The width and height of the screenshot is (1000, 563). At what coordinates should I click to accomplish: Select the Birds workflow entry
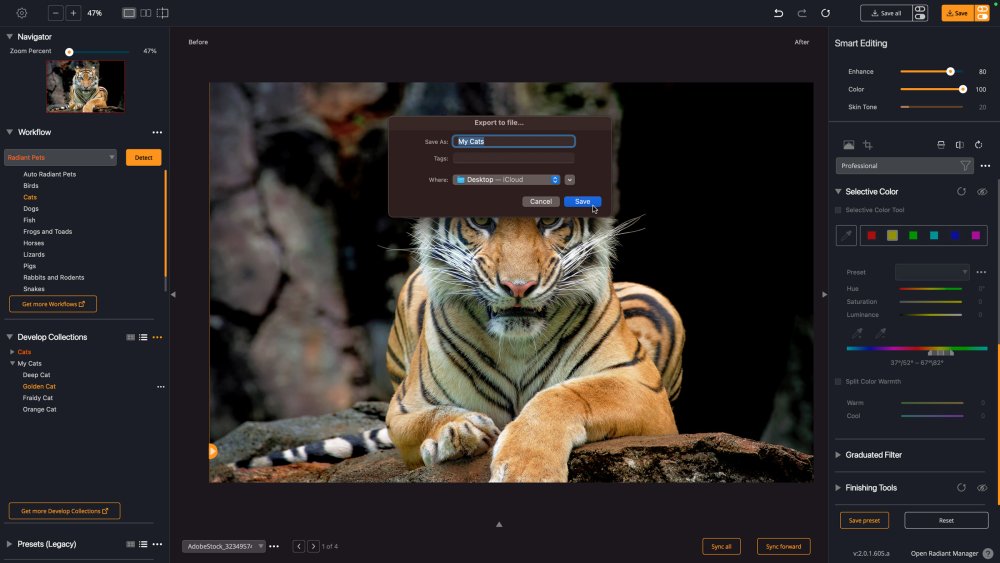[31, 186]
